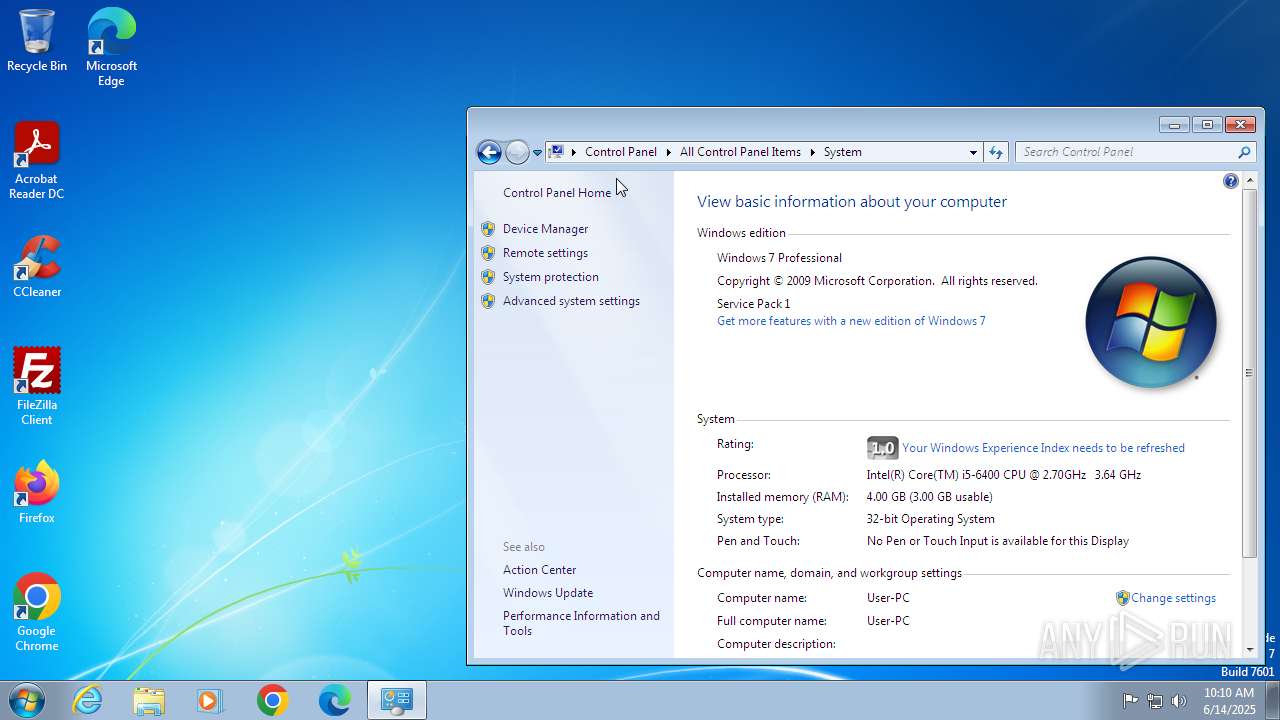This screenshot has width=1280, height=720.
Task: Open Microsoft Edge desktop shortcut
Action: (111, 47)
